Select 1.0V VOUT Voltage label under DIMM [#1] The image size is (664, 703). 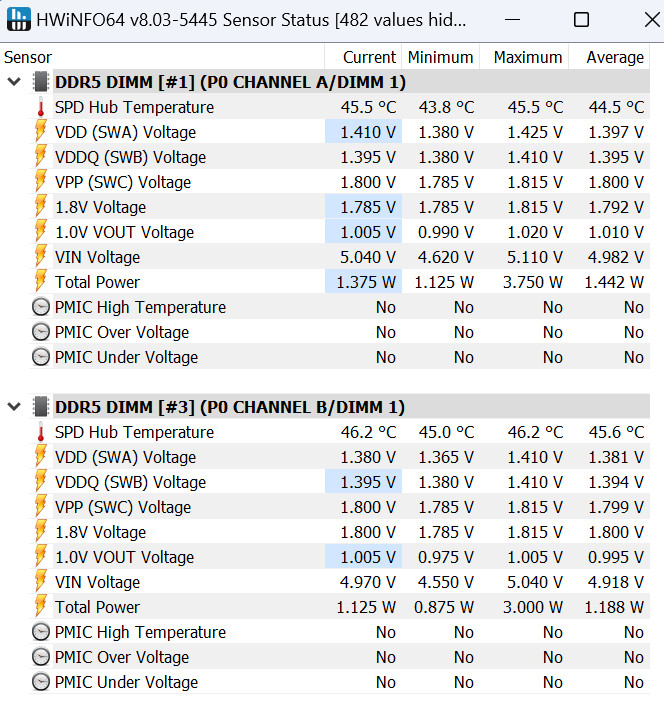pyautogui.click(x=125, y=232)
